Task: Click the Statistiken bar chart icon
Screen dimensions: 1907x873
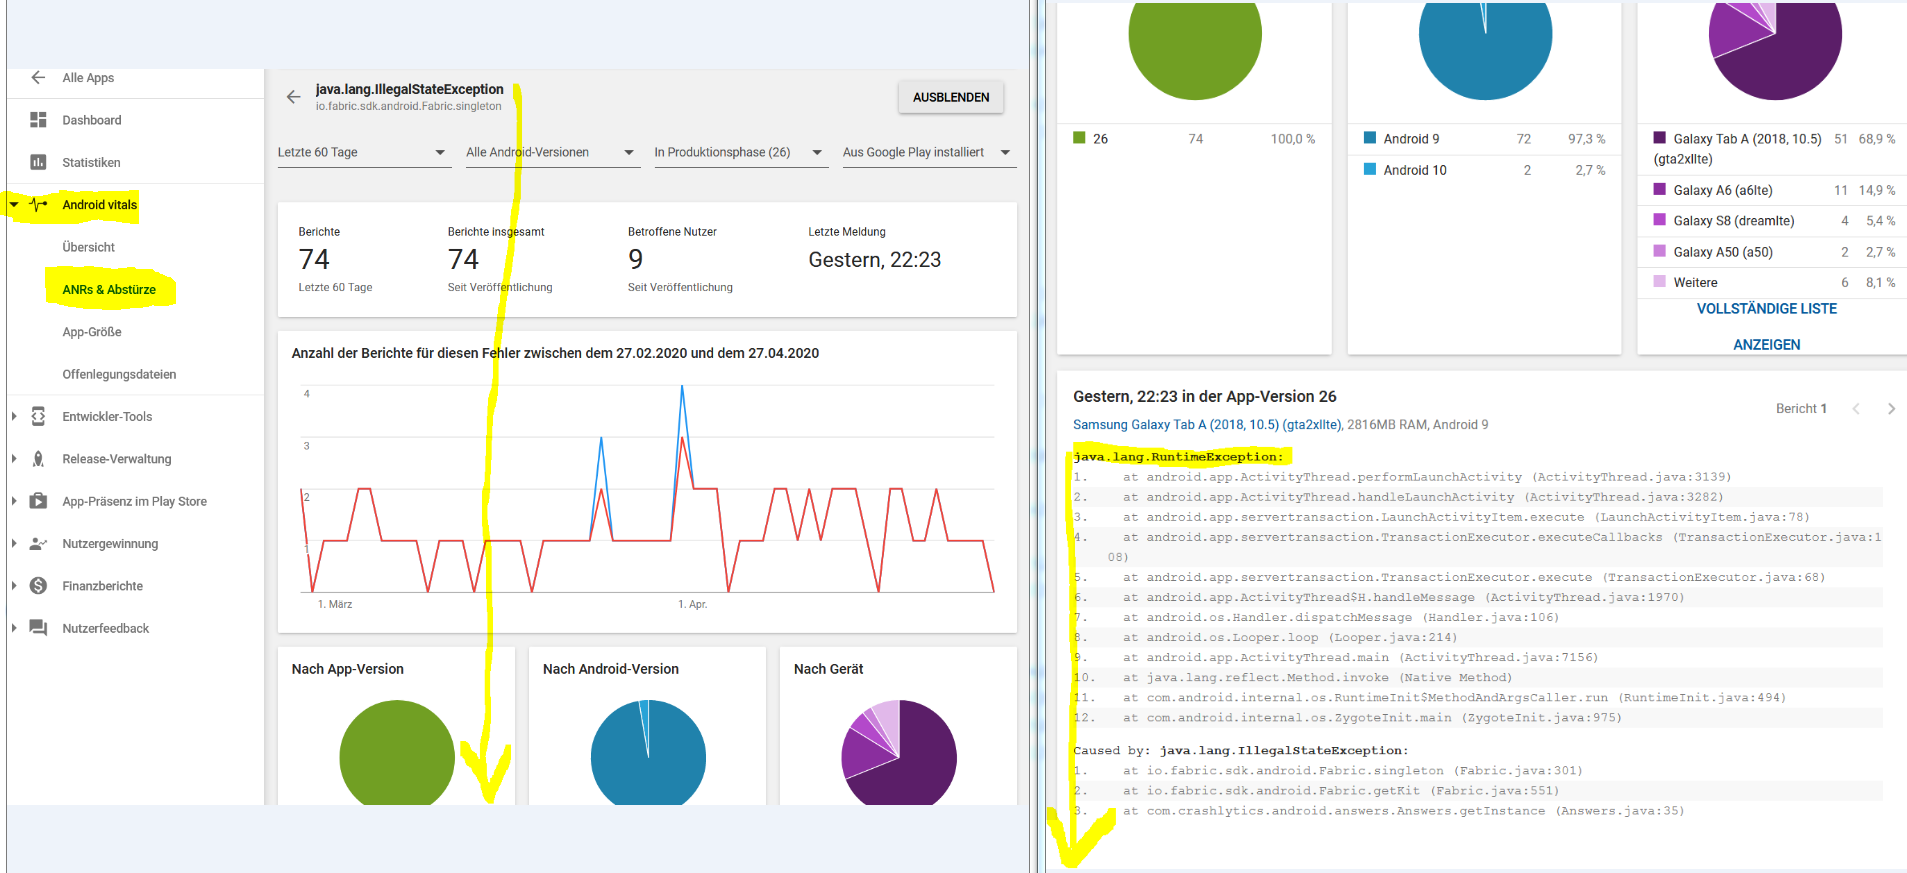Action: (38, 162)
